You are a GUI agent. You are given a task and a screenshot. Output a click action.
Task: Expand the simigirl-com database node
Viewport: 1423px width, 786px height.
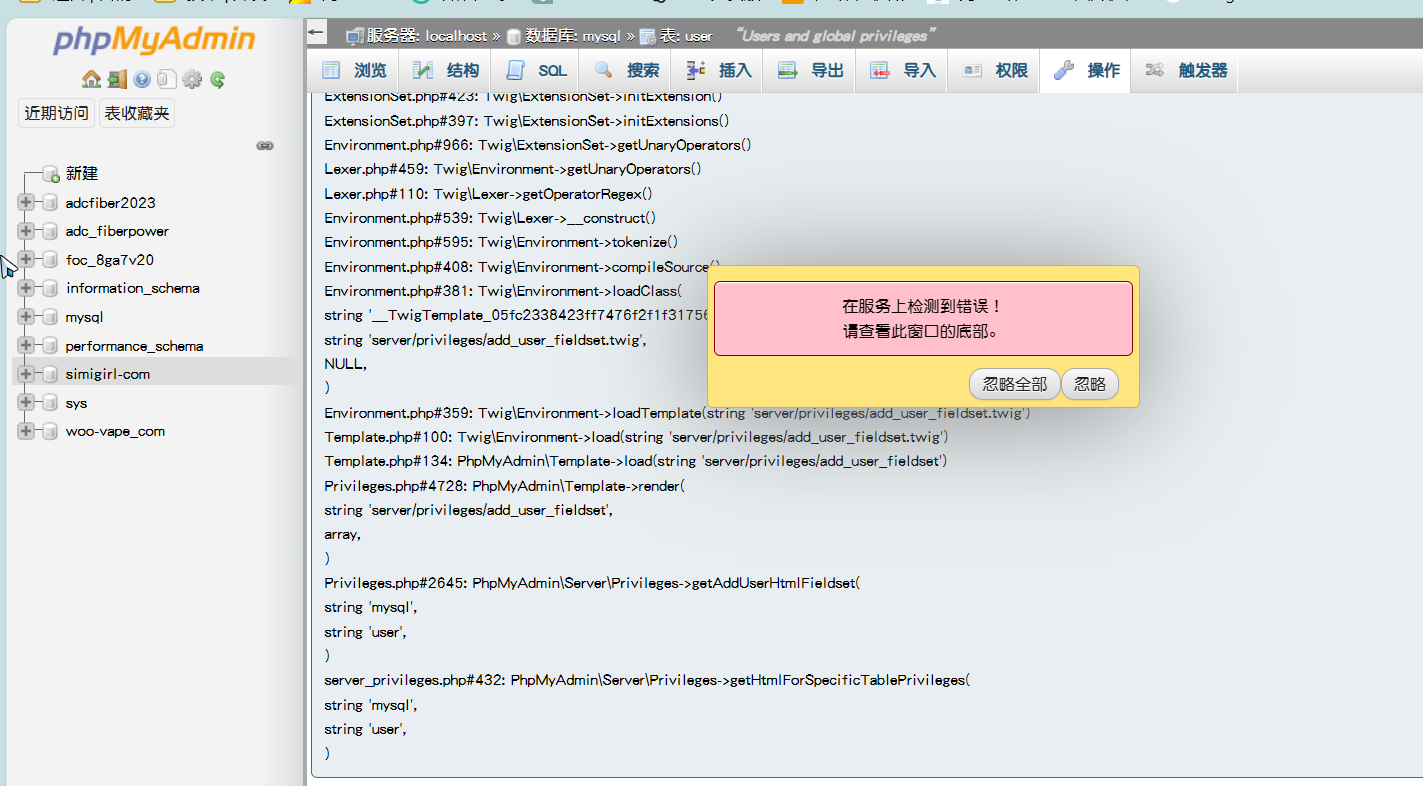(x=26, y=374)
